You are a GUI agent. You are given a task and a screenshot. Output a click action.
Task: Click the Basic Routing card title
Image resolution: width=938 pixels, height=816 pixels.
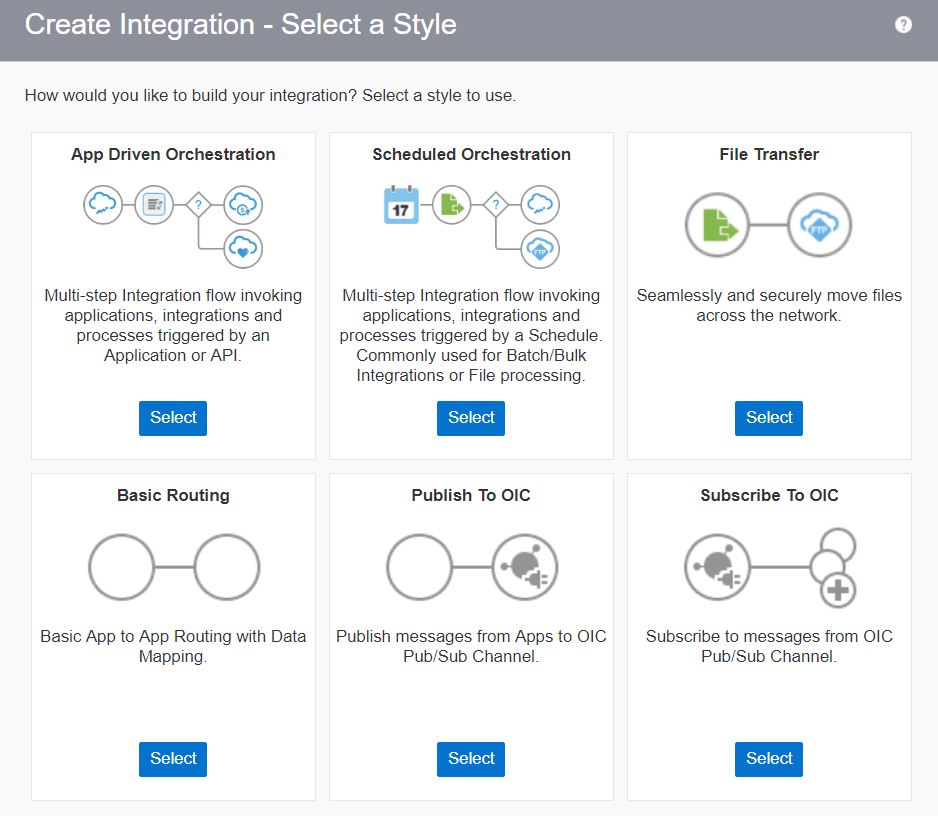173,495
